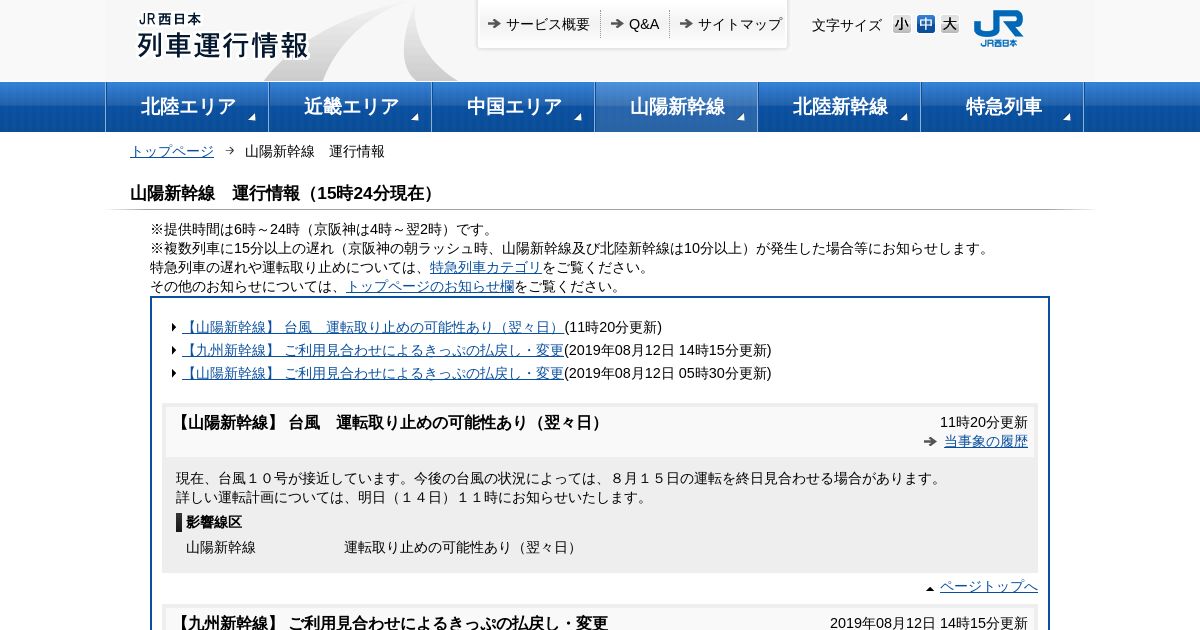Go to トップページ breadcrumb link
The image size is (1200, 630).
point(172,151)
